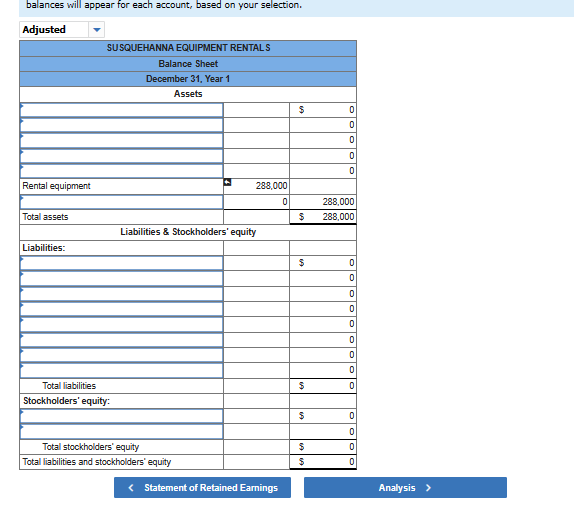Click the Stockholders' equity: section label
Screen dimensions: 574x526
pyautogui.click(x=66, y=401)
